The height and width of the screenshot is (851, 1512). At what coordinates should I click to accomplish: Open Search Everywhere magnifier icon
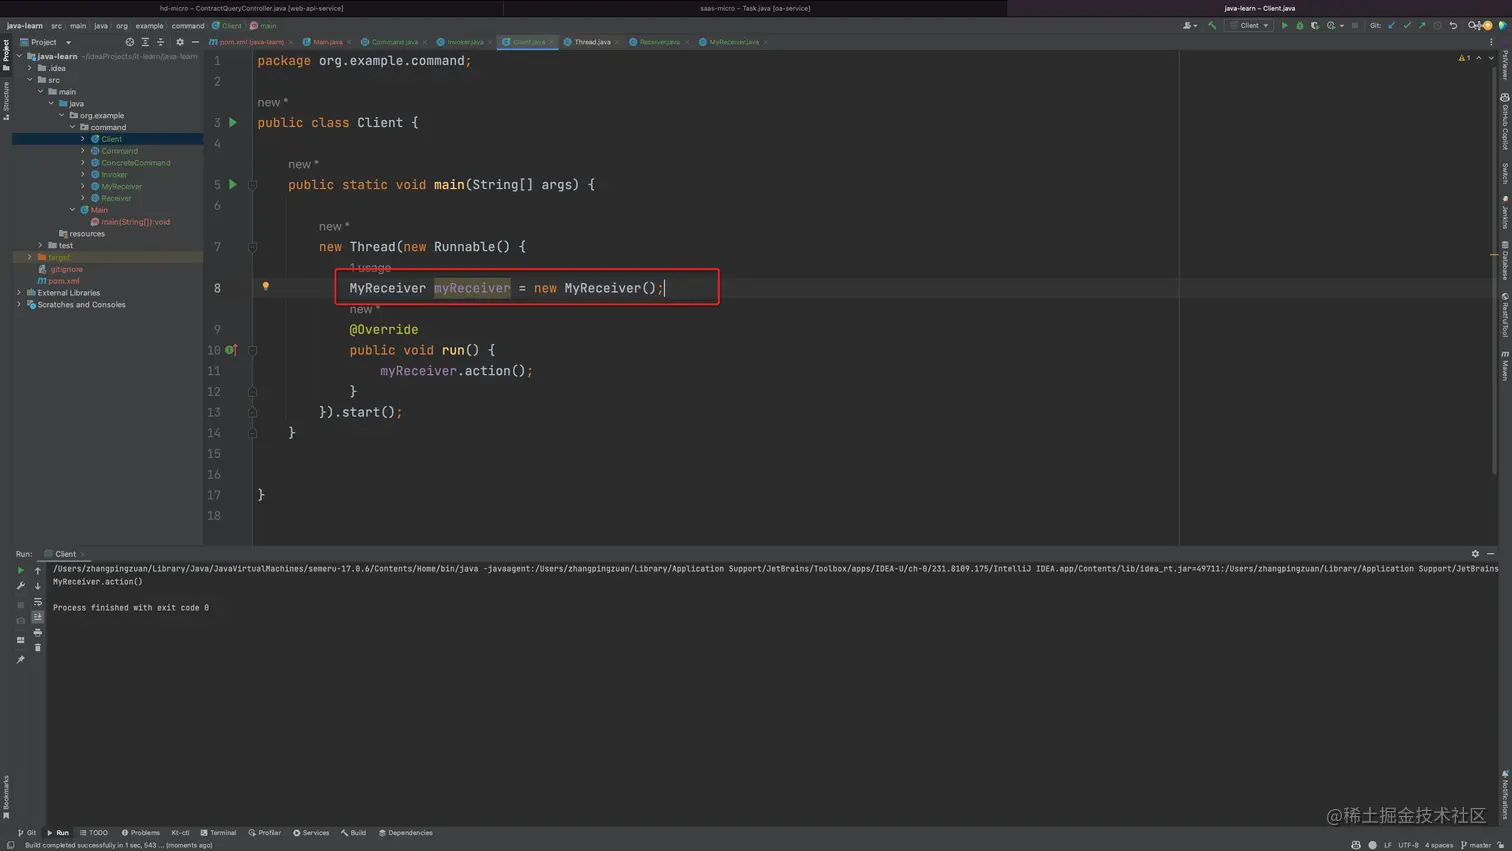coord(1472,26)
